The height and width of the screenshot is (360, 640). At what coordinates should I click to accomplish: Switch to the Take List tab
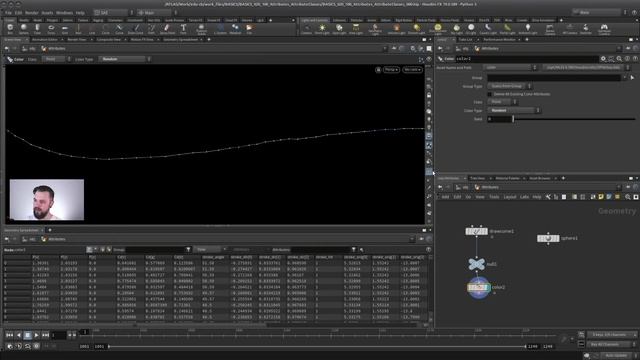(x=465, y=40)
